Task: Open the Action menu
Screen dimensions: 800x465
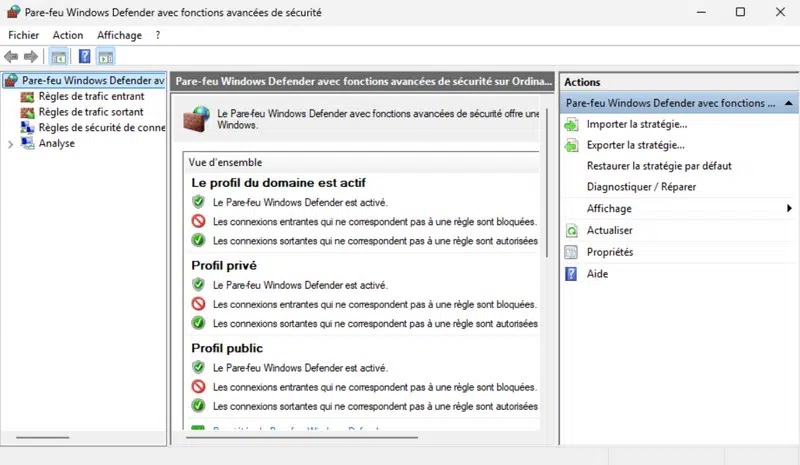Action: (68, 35)
